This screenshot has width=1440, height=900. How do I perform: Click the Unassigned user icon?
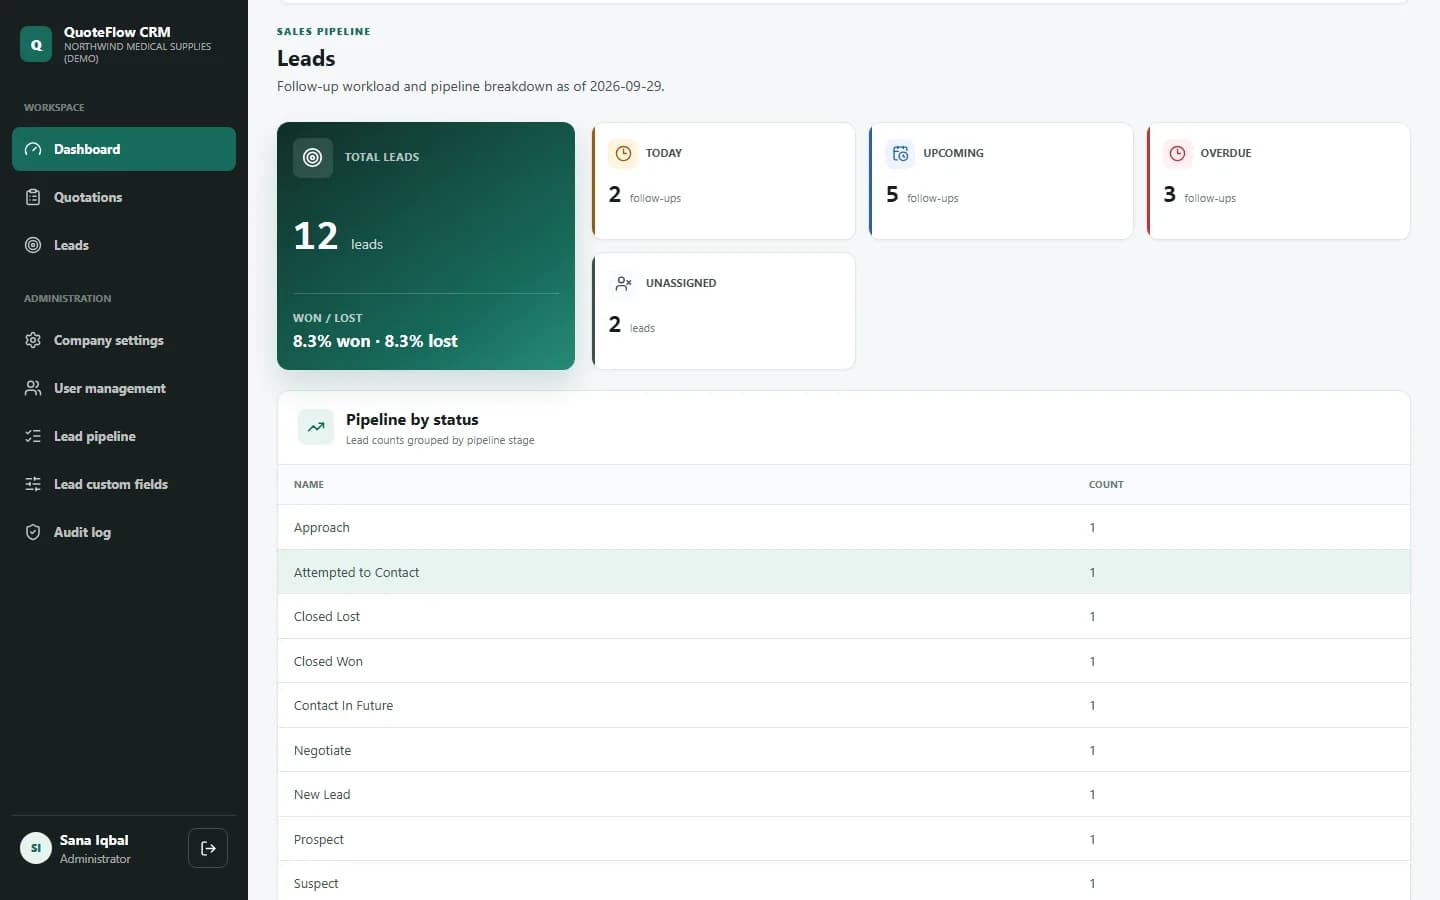click(623, 283)
